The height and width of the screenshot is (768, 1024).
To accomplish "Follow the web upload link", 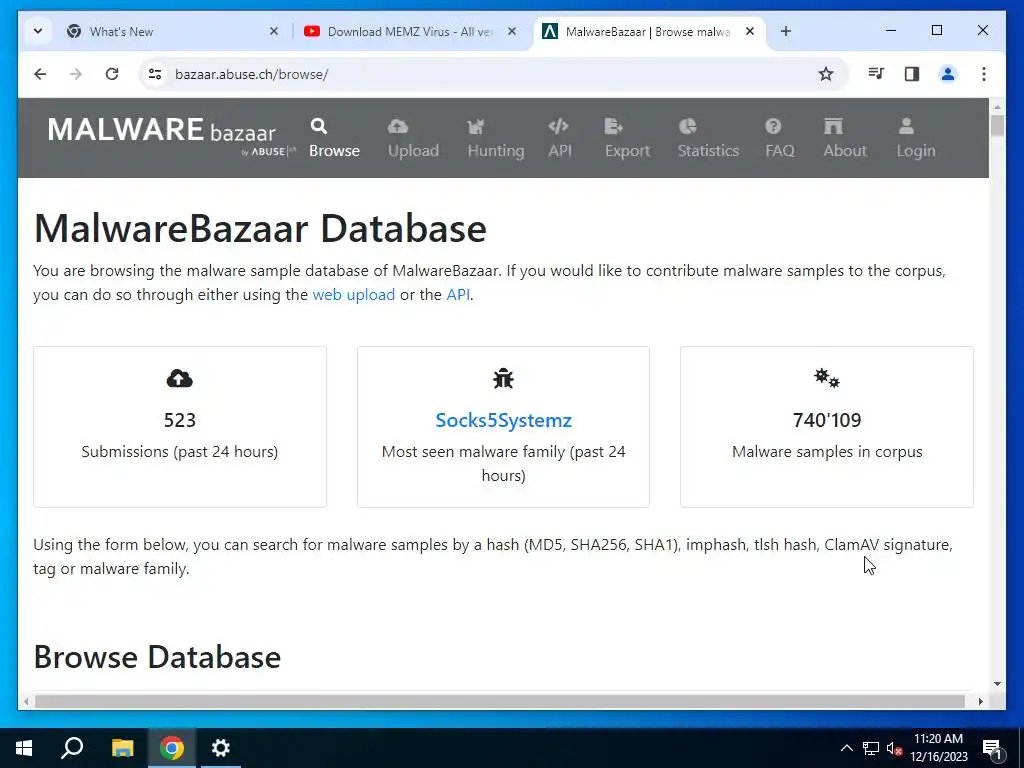I will [x=353, y=295].
